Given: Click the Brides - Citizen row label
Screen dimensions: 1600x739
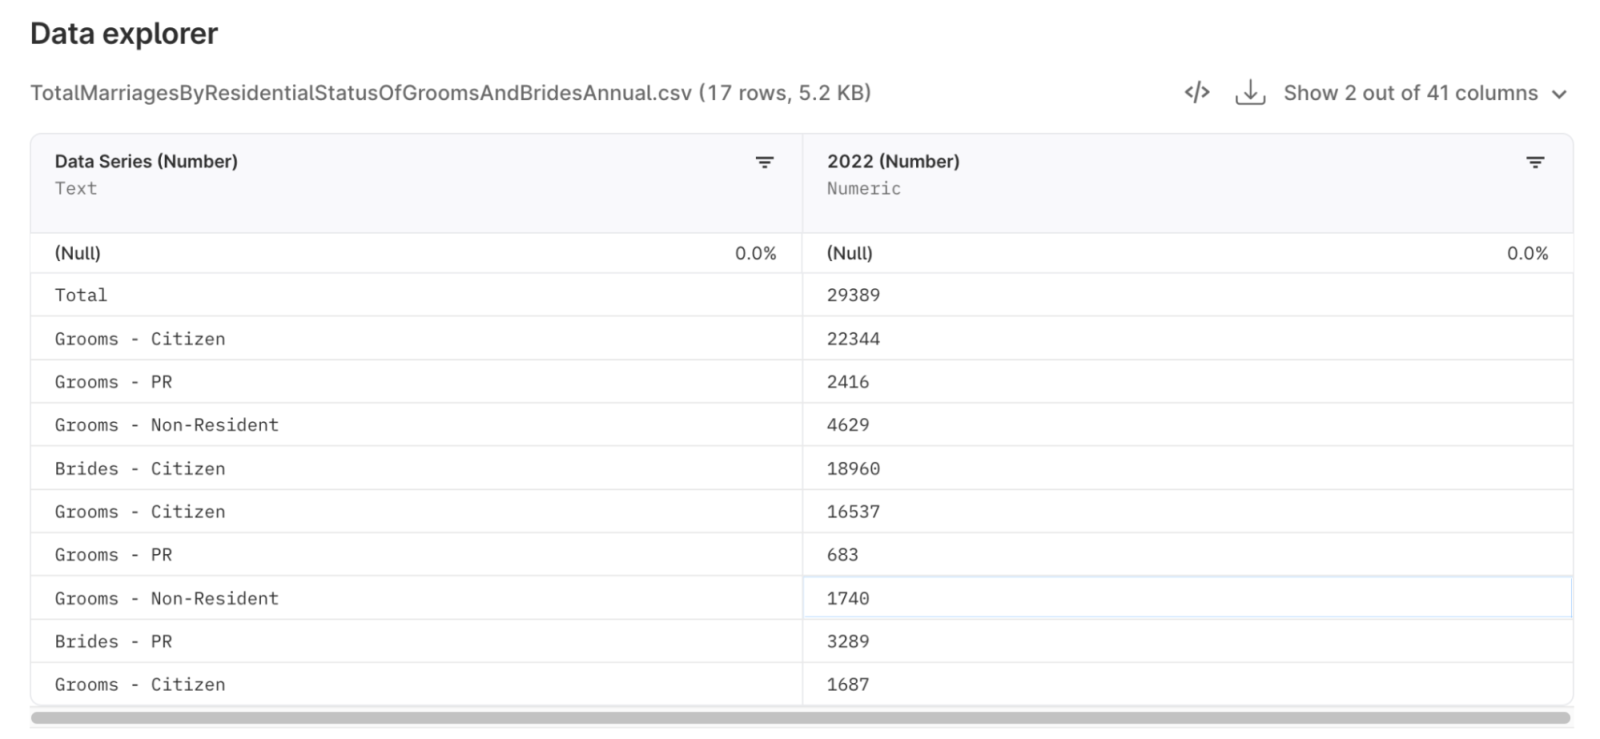Looking at the screenshot, I should click(140, 468).
